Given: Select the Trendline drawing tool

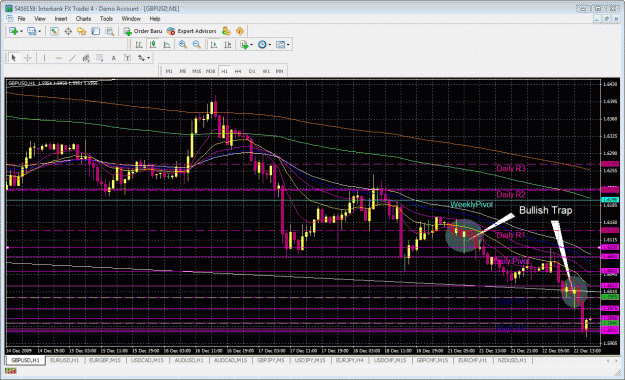Looking at the screenshot, I should [72, 58].
